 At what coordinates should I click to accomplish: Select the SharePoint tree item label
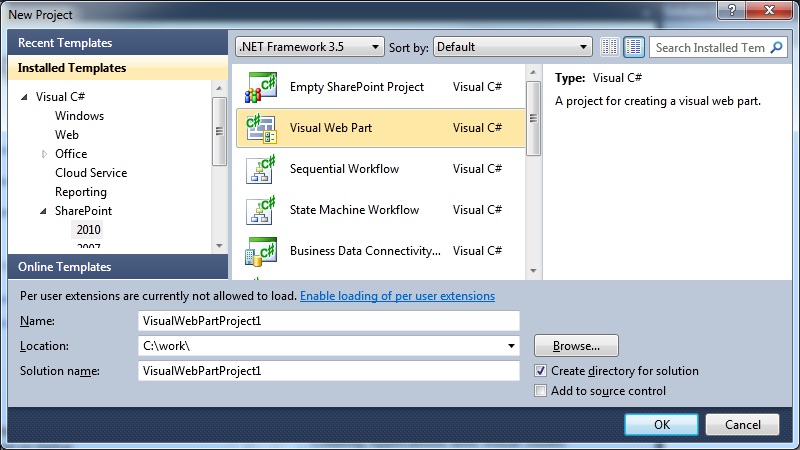83,211
